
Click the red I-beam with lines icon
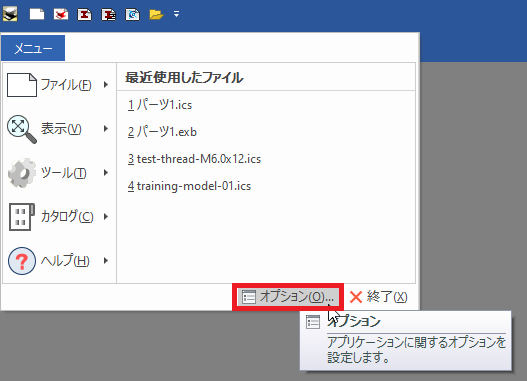click(x=109, y=14)
